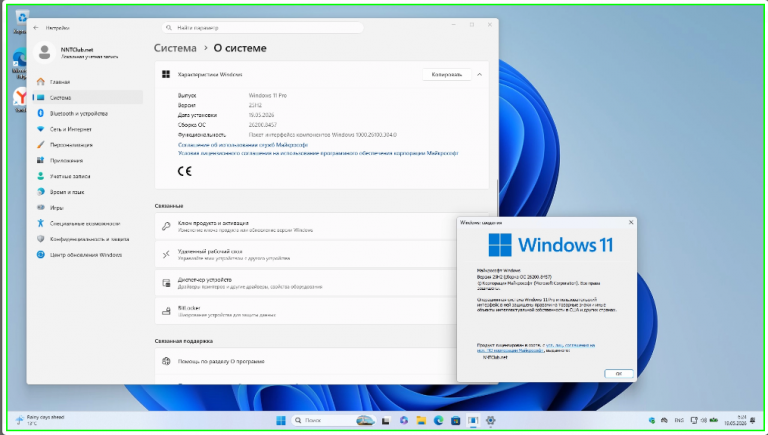Expand Помощь по разделу О программе
The width and height of the screenshot is (768, 435).
pyautogui.click(x=308, y=362)
